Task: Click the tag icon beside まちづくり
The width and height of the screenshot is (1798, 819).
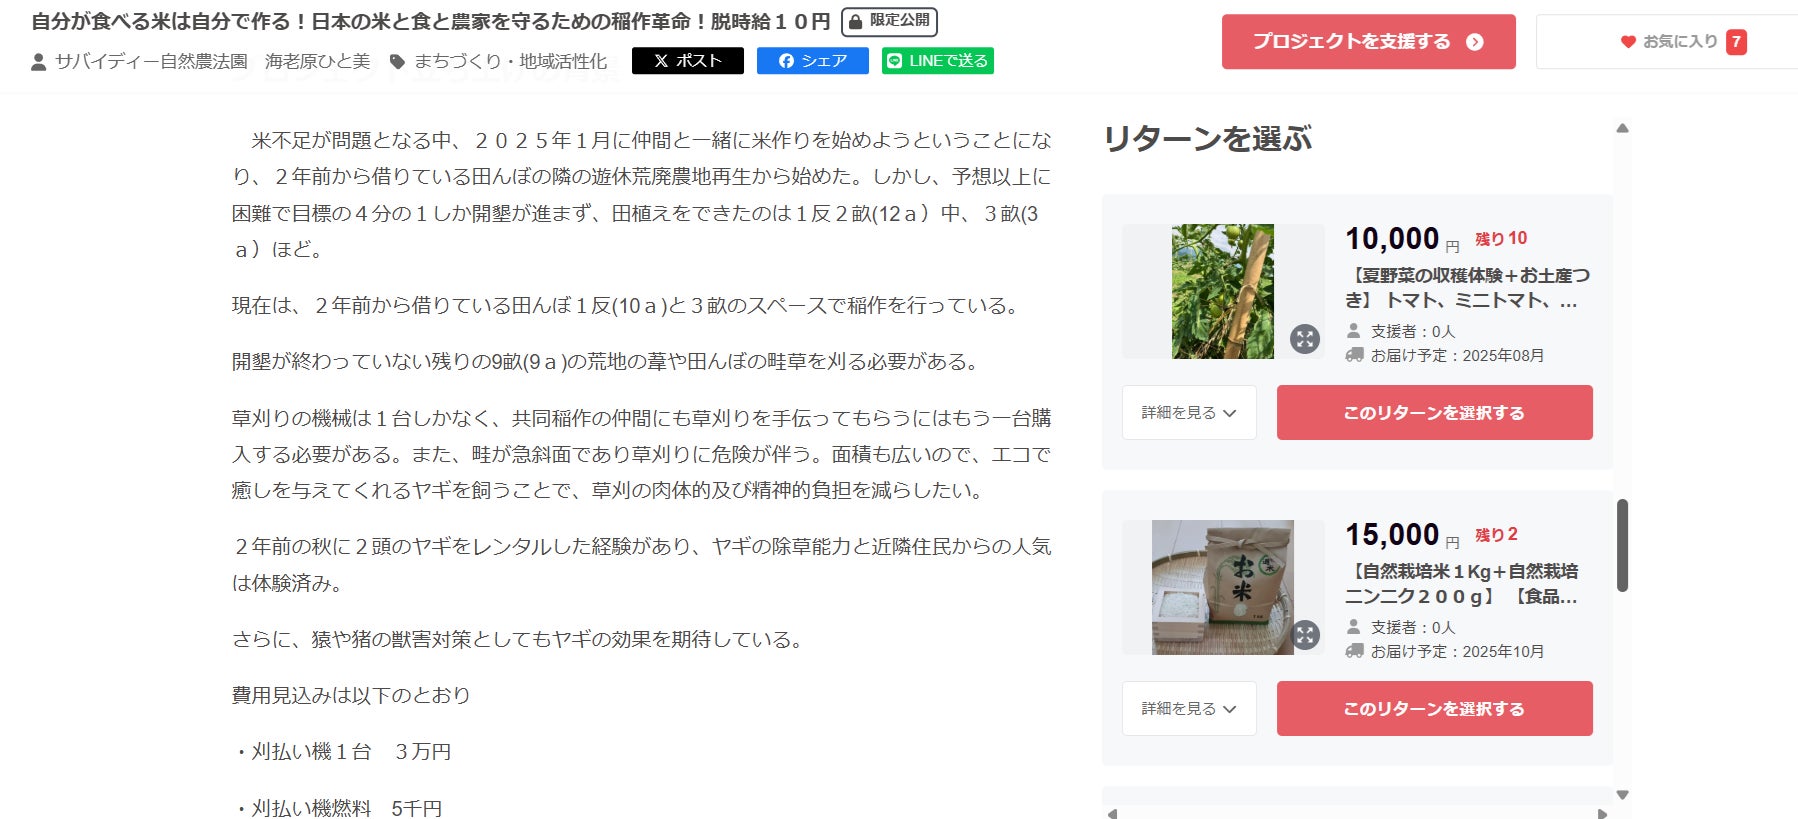Action: tap(397, 62)
